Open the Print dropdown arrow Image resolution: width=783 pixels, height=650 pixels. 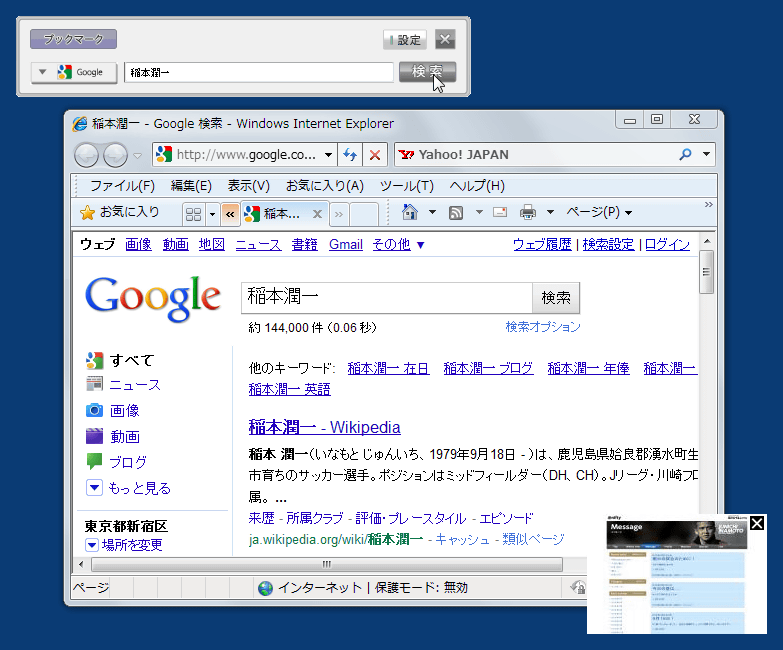[x=550, y=212]
